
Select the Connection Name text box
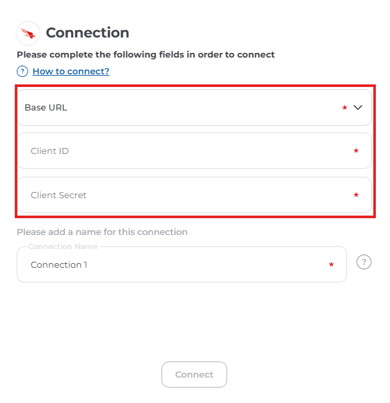point(182,264)
